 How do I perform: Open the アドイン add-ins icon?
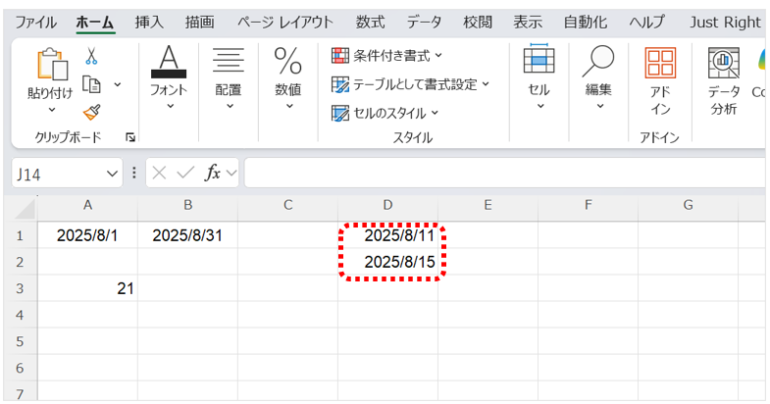pyautogui.click(x=660, y=63)
